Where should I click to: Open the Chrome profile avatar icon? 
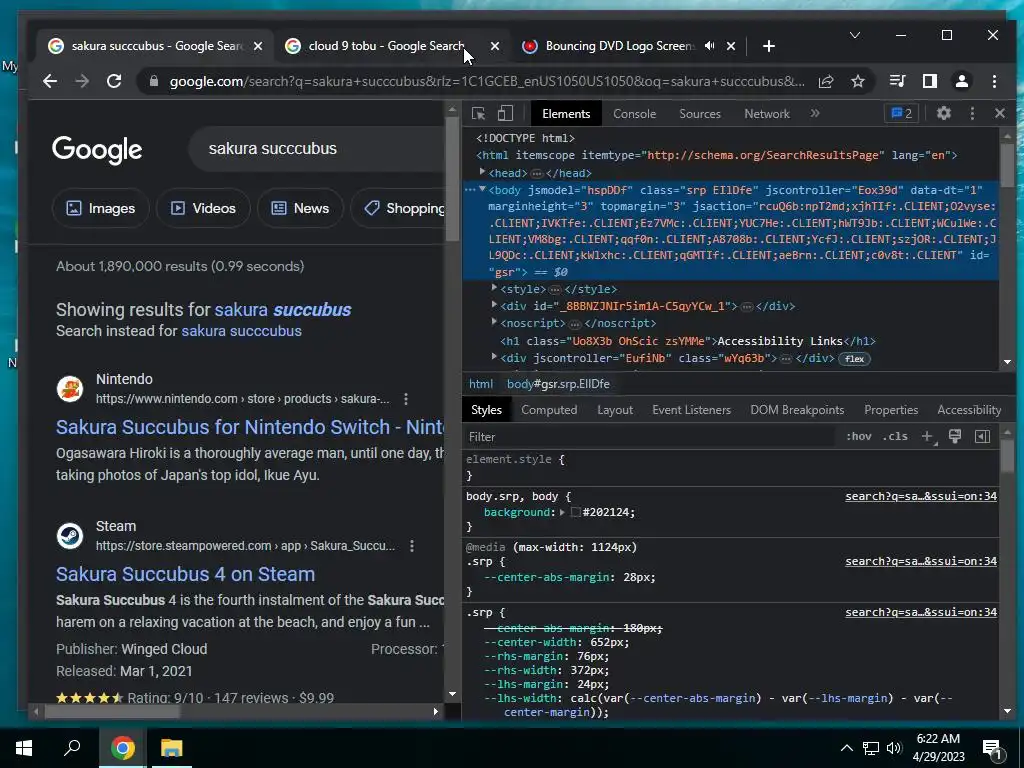pyautogui.click(x=961, y=81)
